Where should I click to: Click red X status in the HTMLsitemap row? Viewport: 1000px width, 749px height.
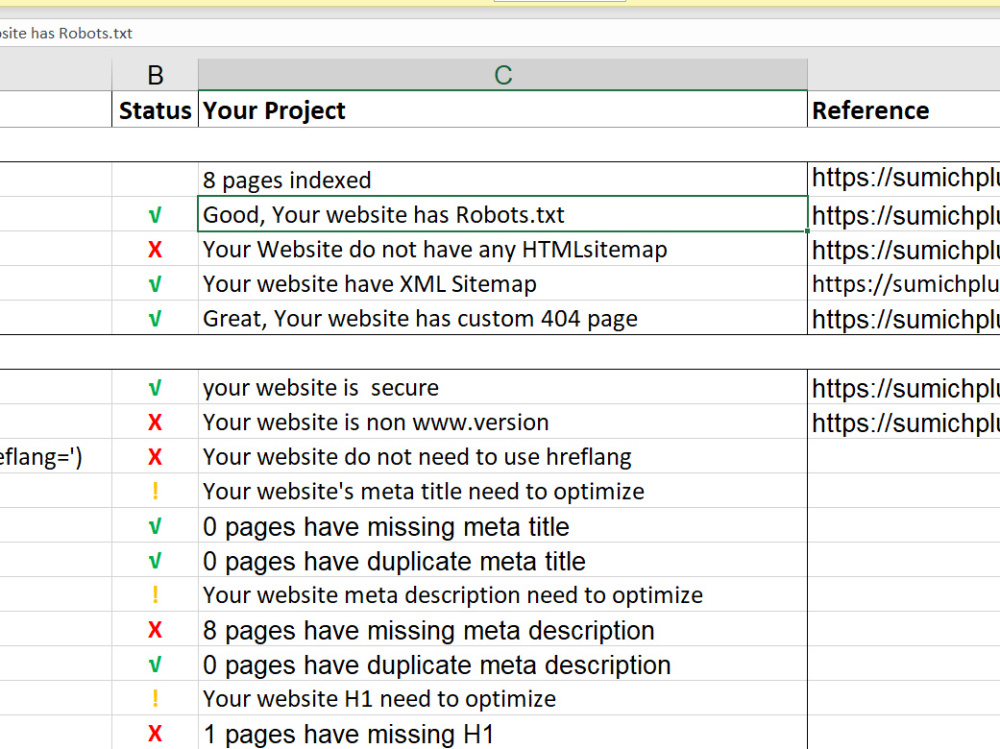click(155, 249)
